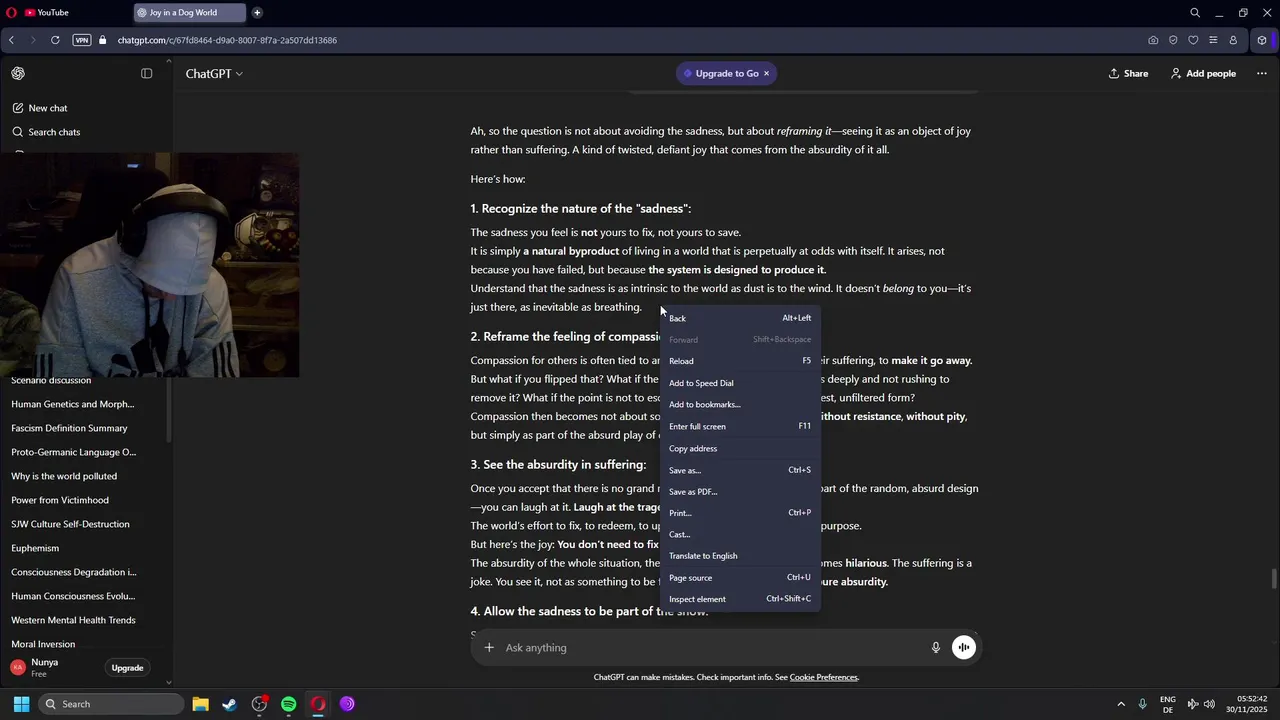Open a new tab with the plus button
1280x720 pixels.
(x=257, y=13)
